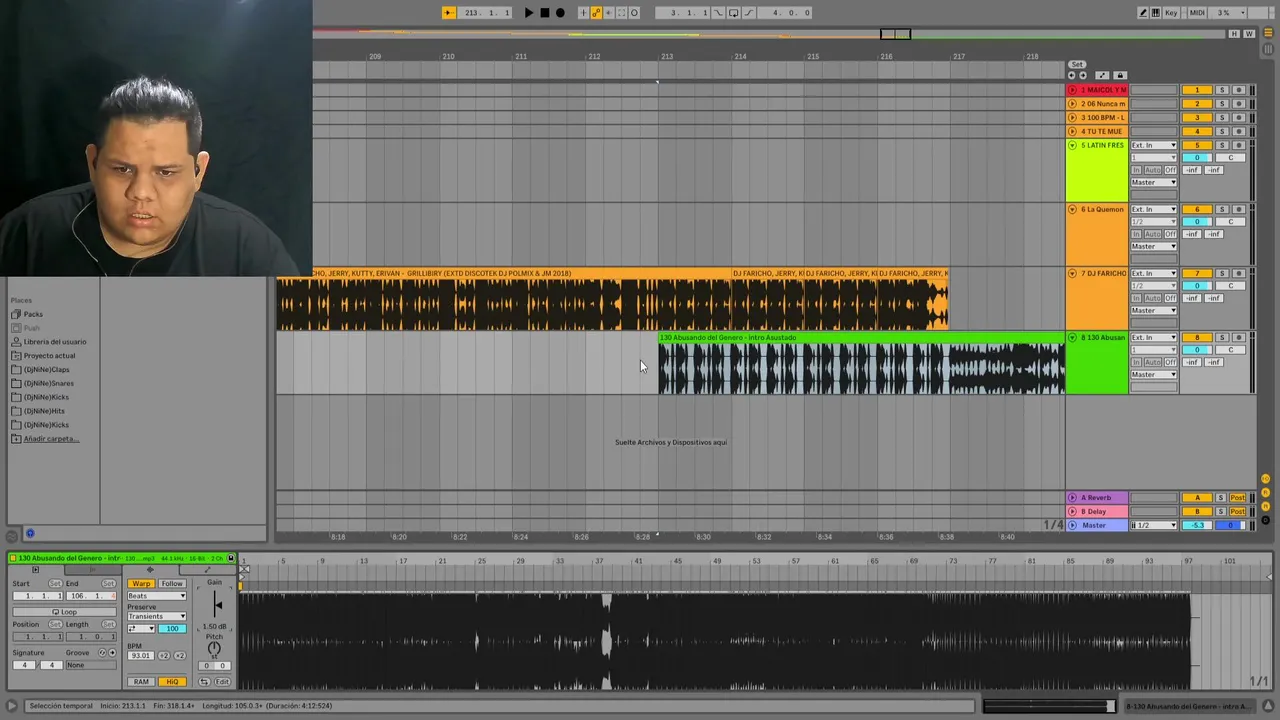Open (DjNiNe)Claps folder in browser
This screenshot has height=720, width=1280.
[46, 370]
